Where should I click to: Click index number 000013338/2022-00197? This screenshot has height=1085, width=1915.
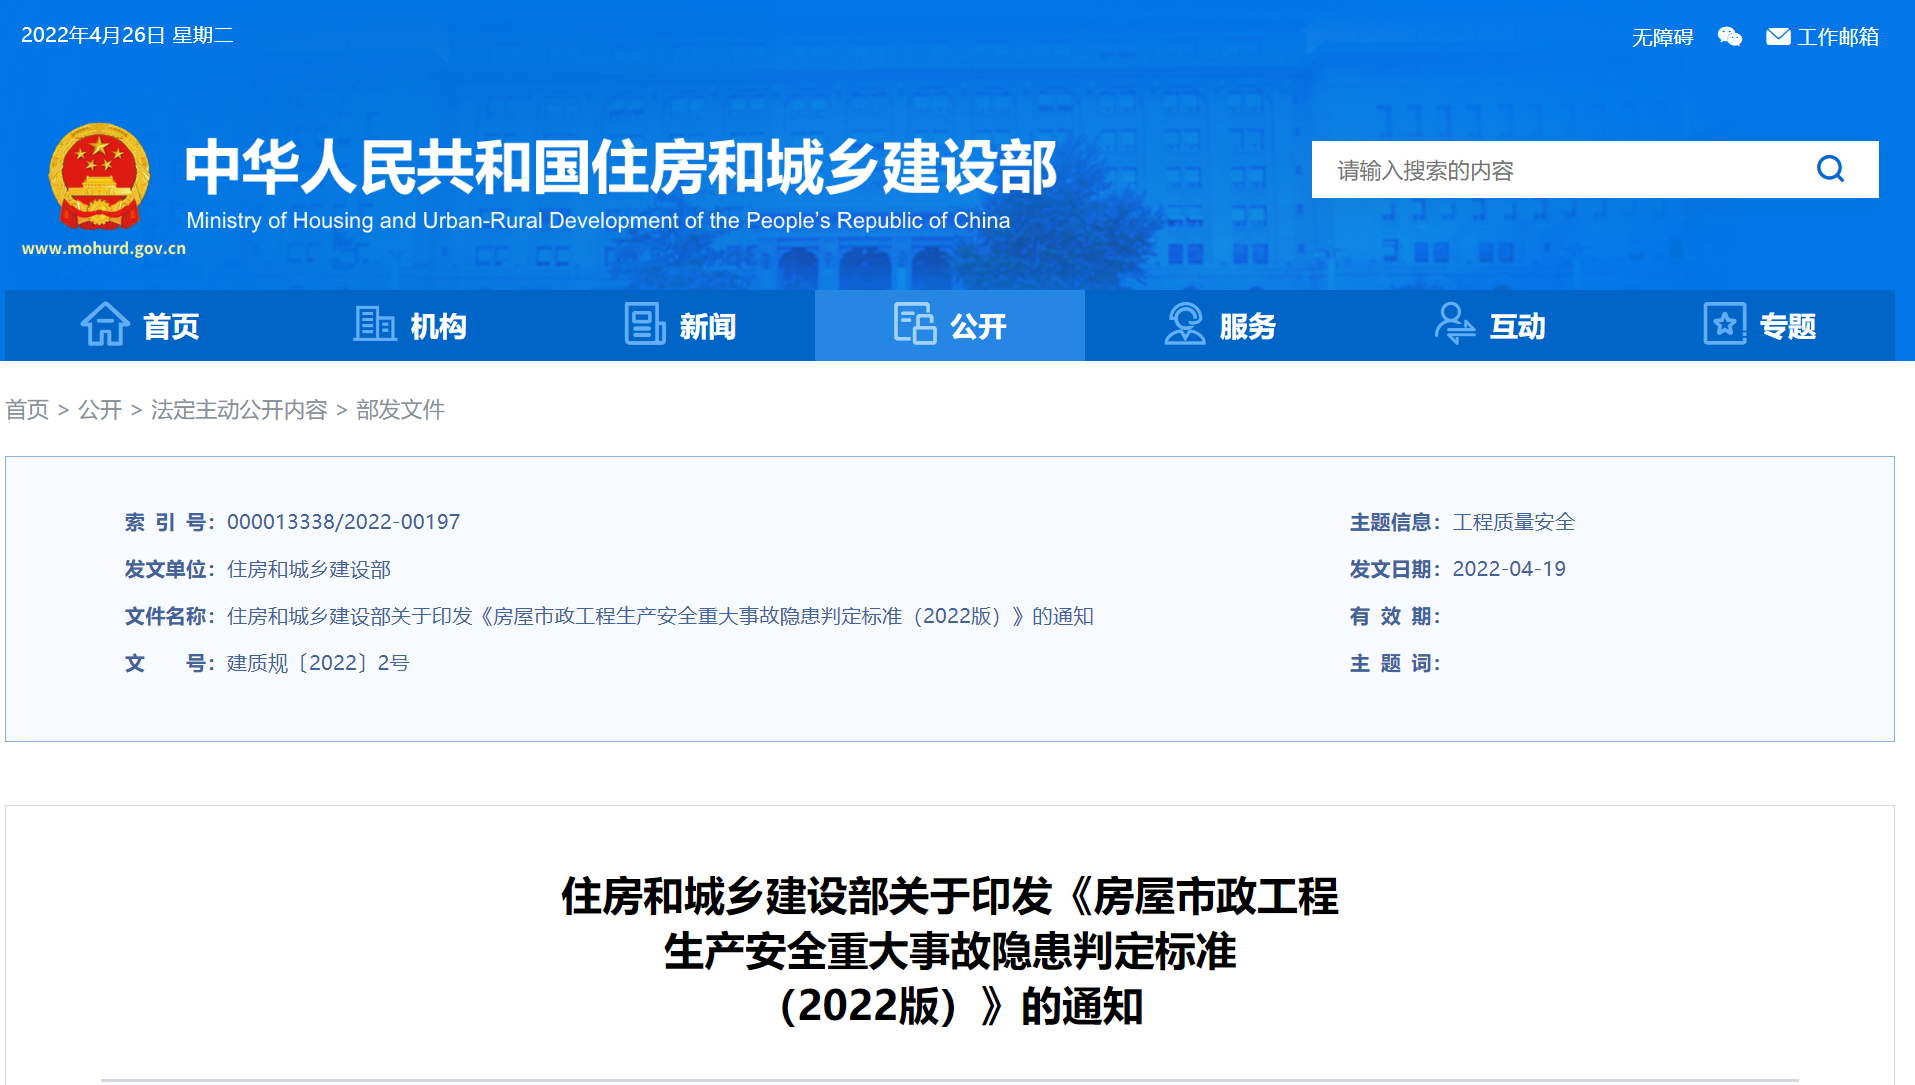pos(343,522)
